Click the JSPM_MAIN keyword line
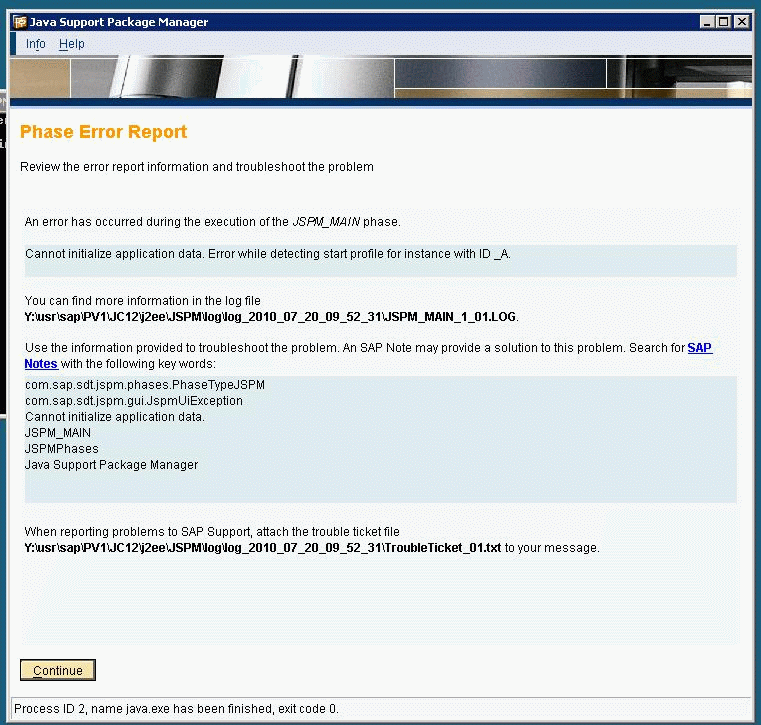Image resolution: width=761 pixels, height=725 pixels. (58, 433)
